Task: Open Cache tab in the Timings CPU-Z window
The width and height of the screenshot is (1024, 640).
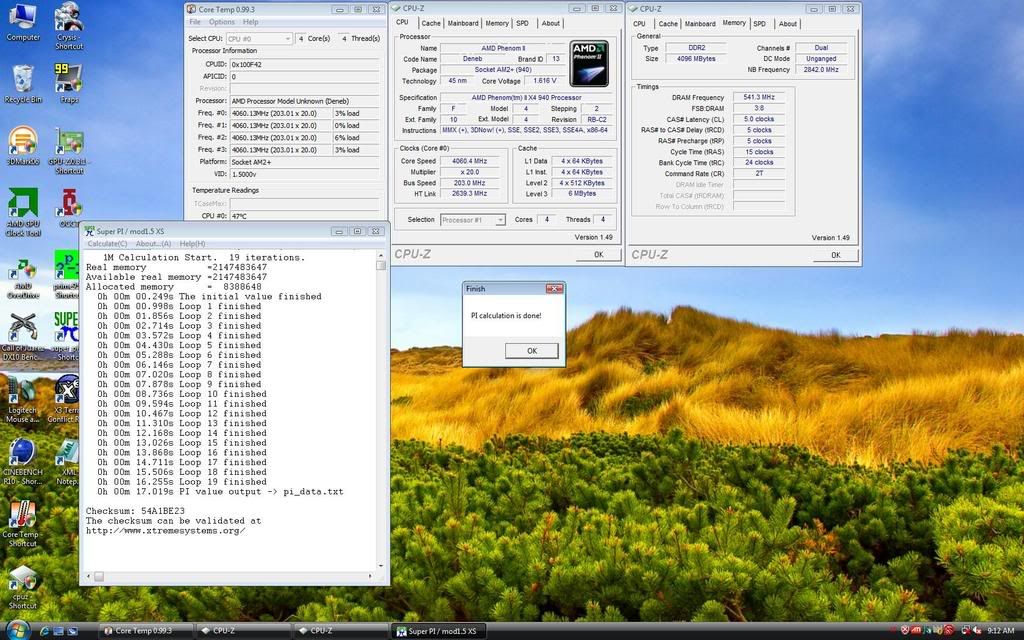Action: pos(668,24)
